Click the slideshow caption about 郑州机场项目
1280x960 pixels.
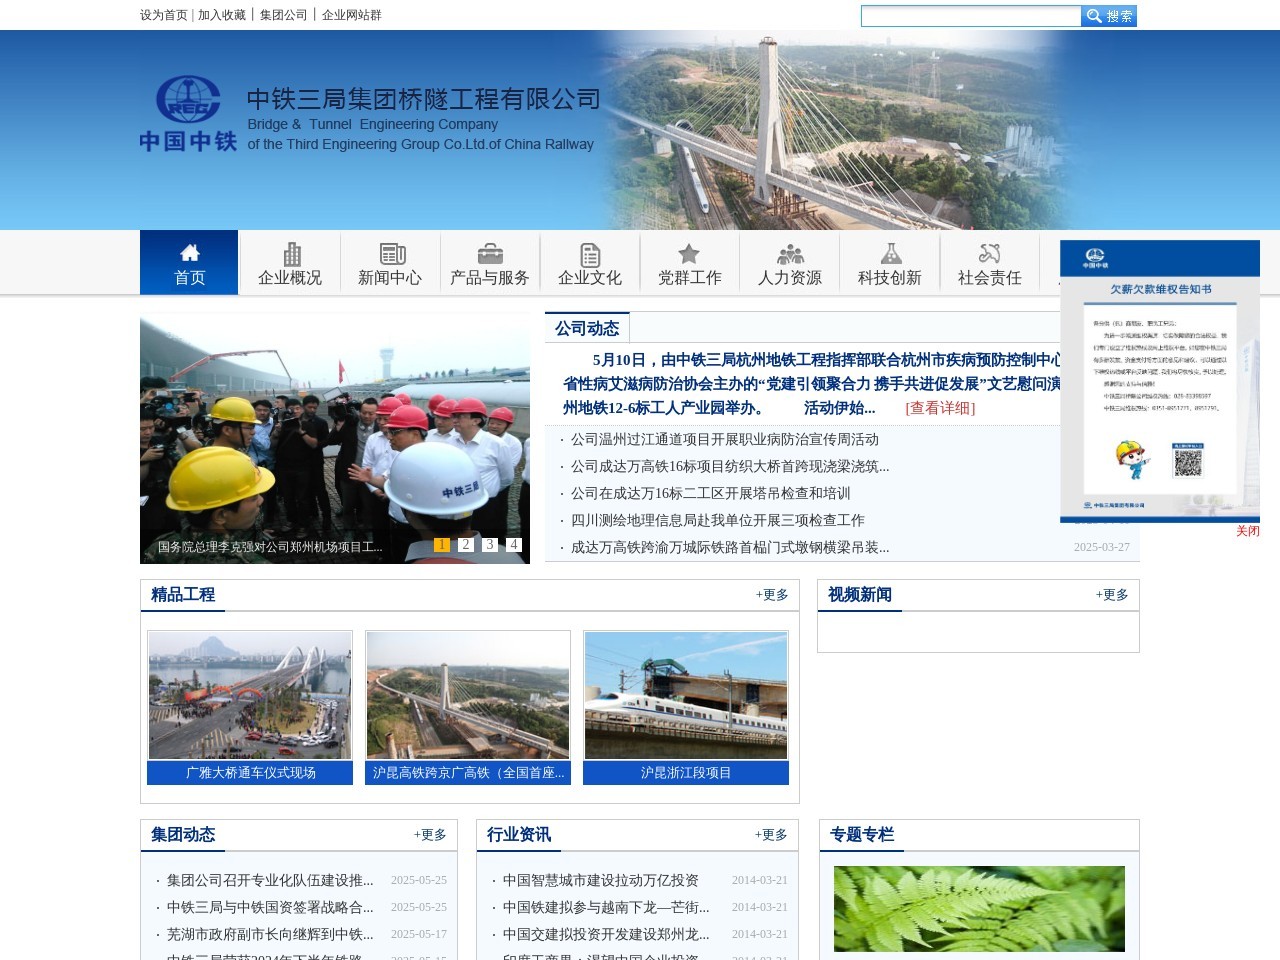(270, 547)
